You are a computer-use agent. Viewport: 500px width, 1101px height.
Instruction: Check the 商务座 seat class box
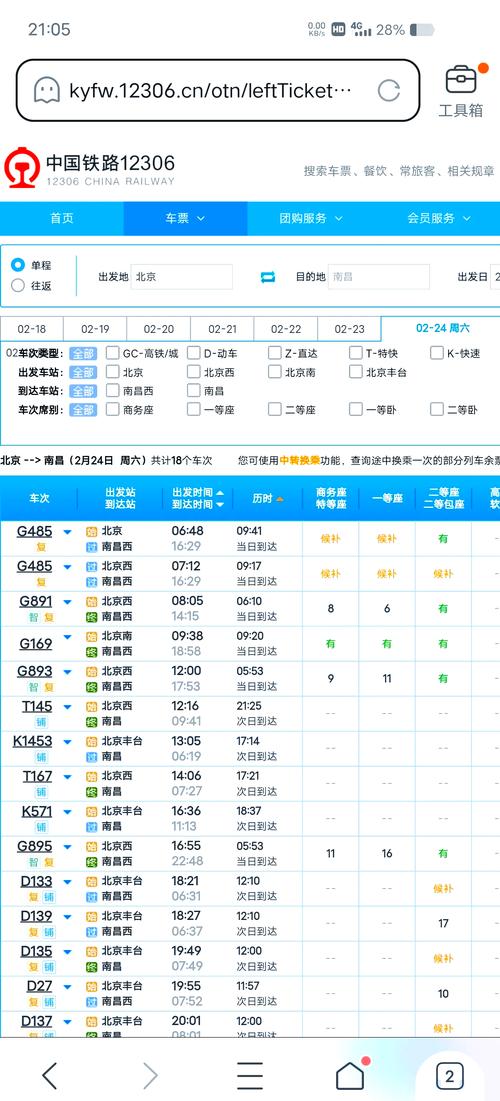point(112,410)
